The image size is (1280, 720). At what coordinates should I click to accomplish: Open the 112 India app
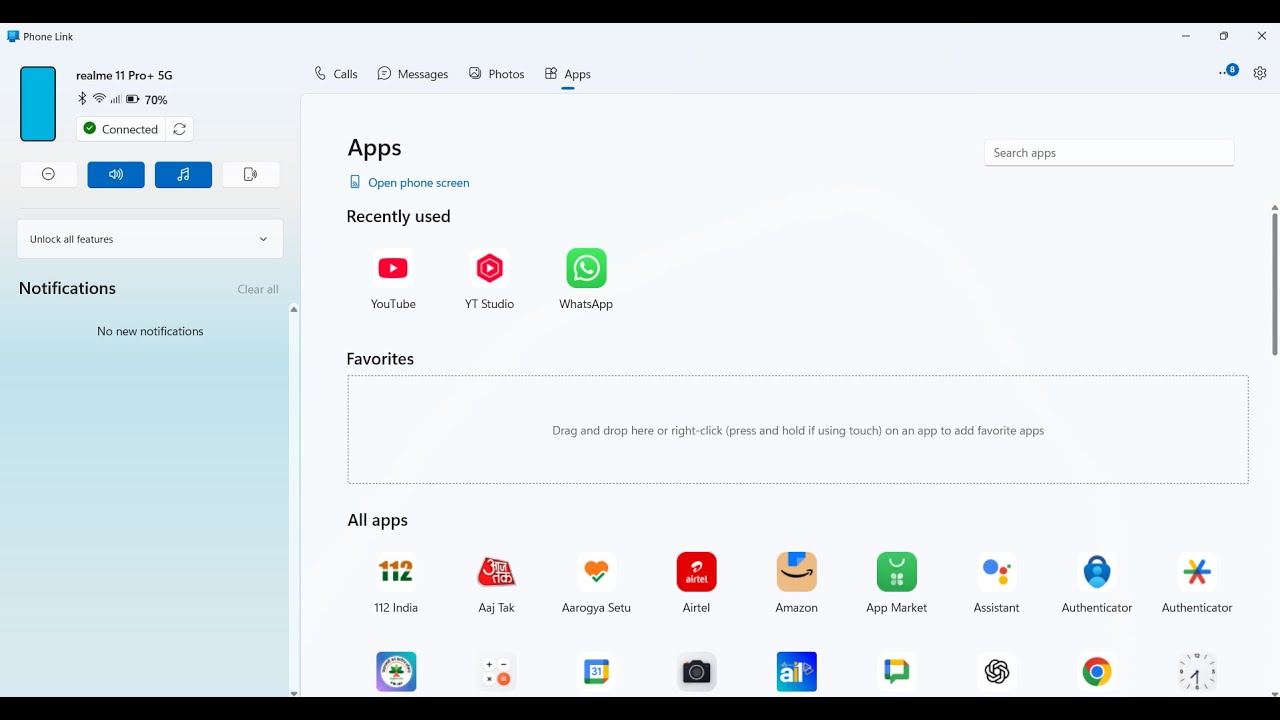point(396,583)
